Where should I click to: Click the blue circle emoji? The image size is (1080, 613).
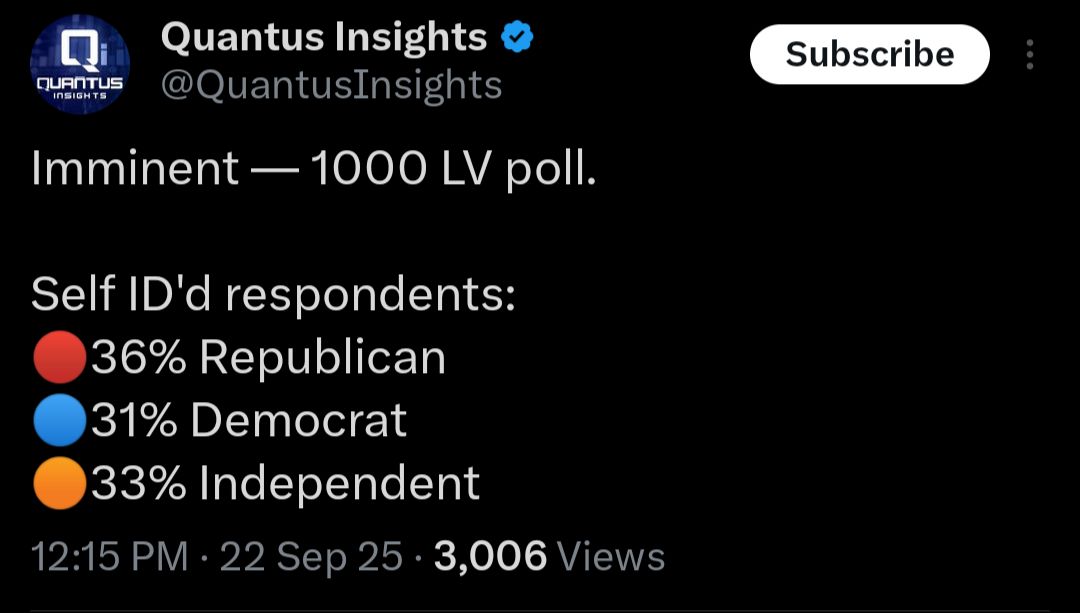tap(59, 420)
